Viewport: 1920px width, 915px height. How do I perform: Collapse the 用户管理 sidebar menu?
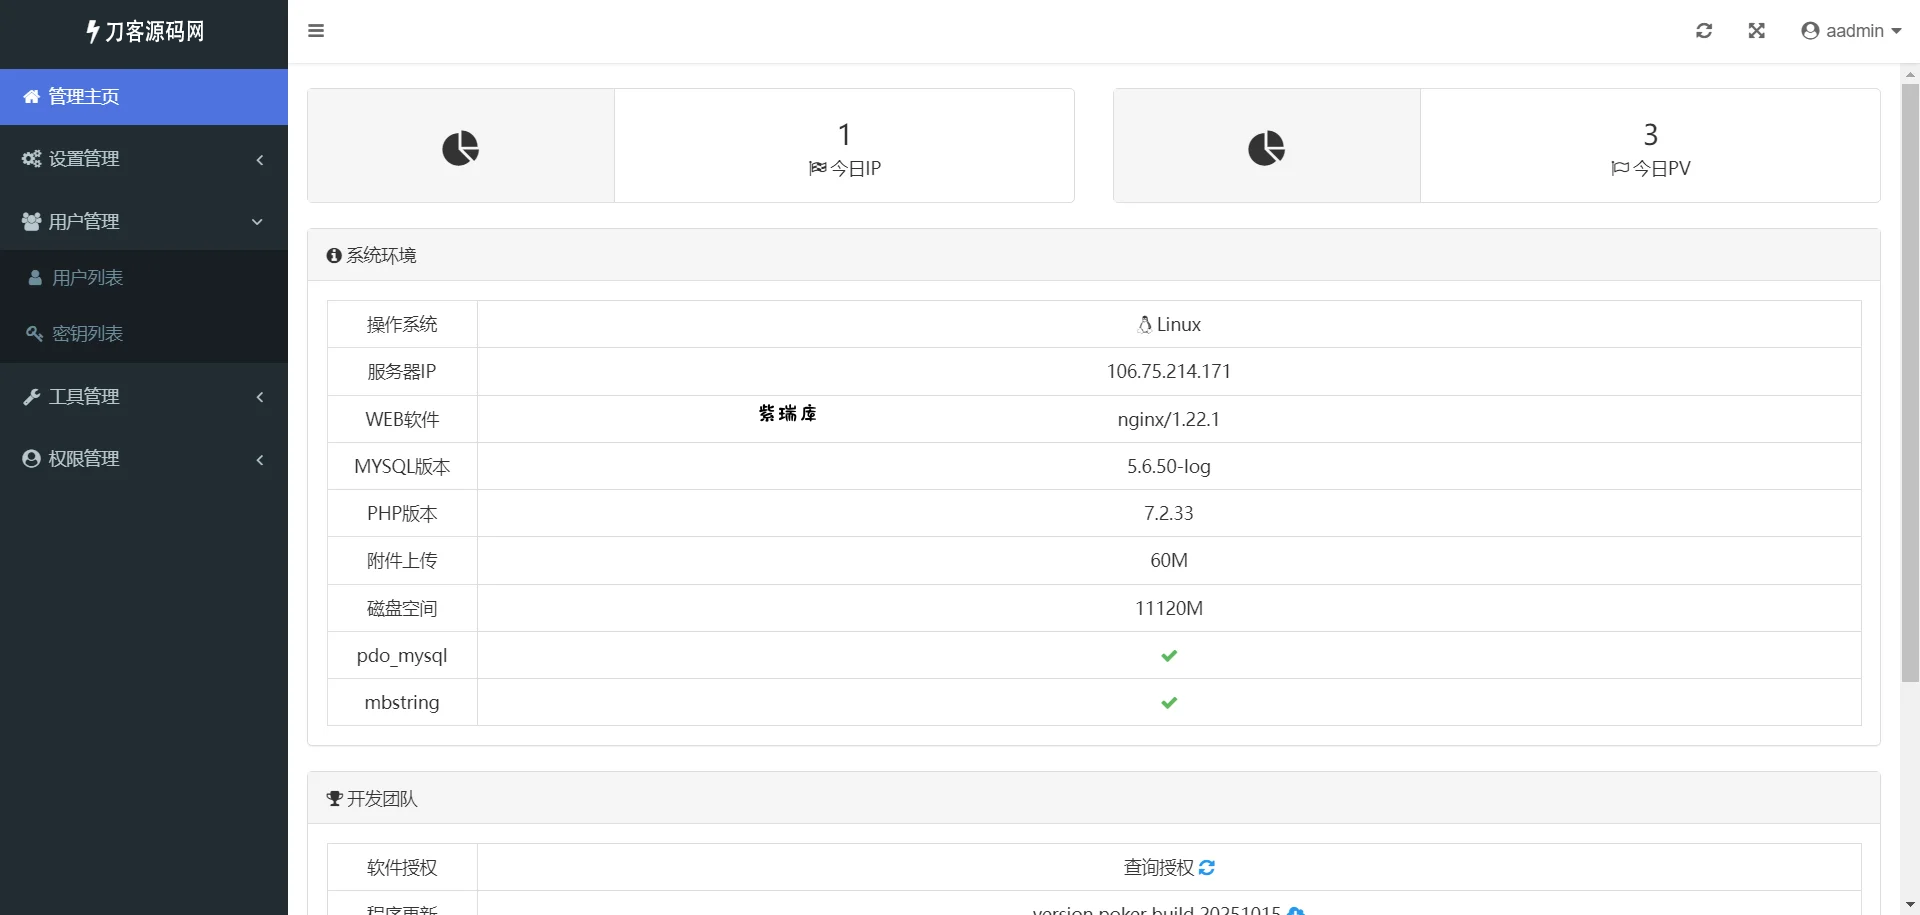144,222
